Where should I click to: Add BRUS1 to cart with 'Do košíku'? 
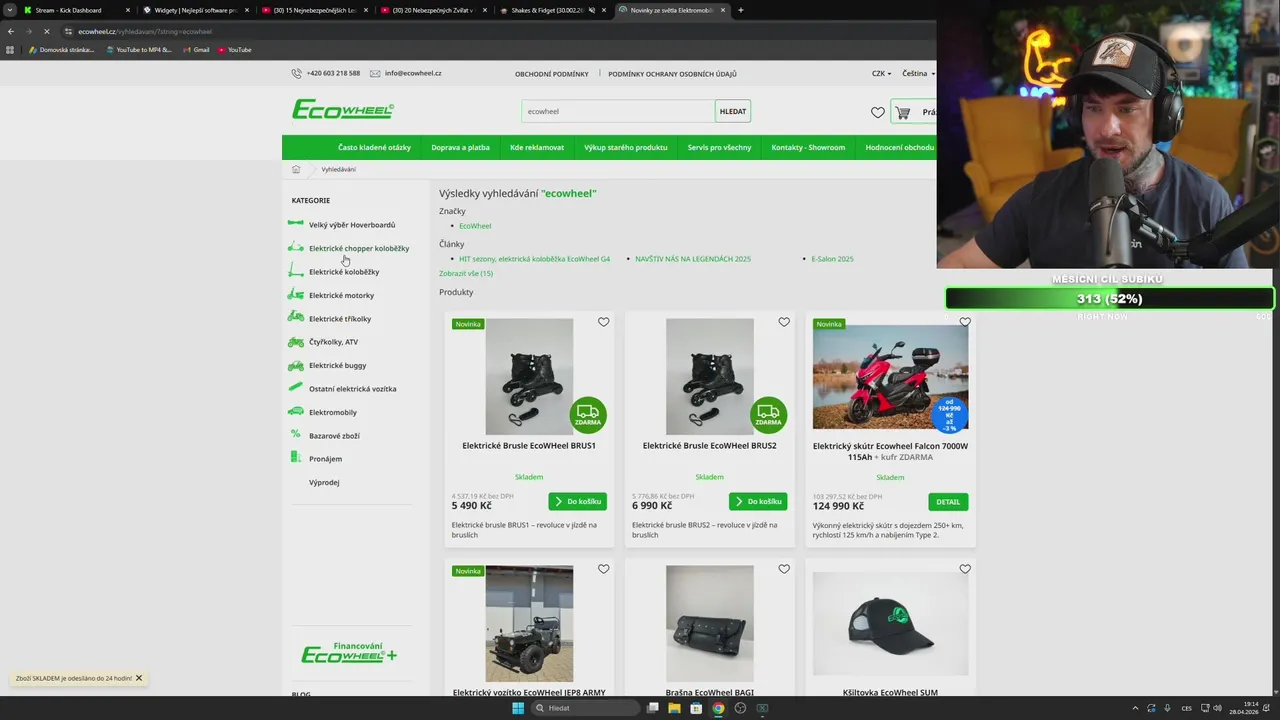(x=577, y=501)
